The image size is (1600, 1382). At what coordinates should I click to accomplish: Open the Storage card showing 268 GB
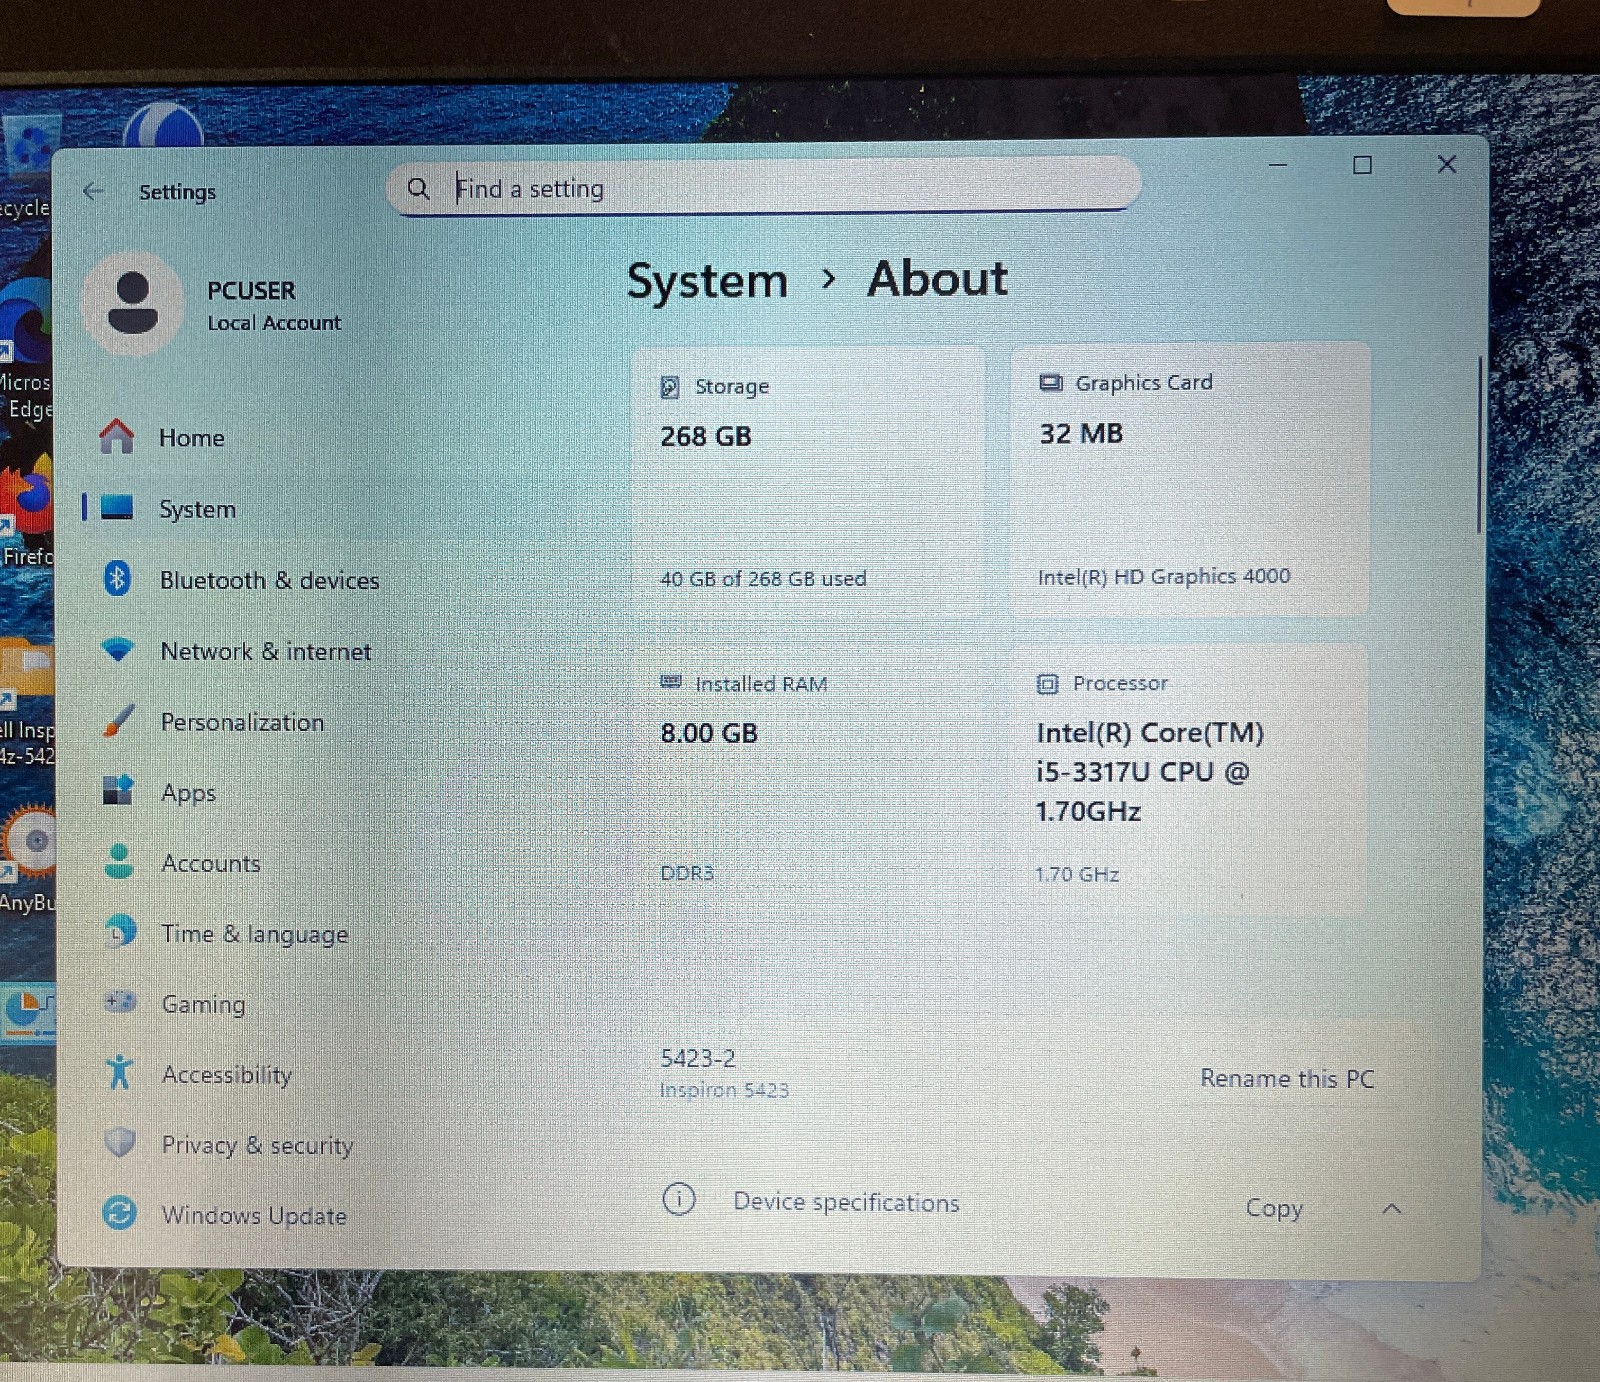click(x=807, y=480)
